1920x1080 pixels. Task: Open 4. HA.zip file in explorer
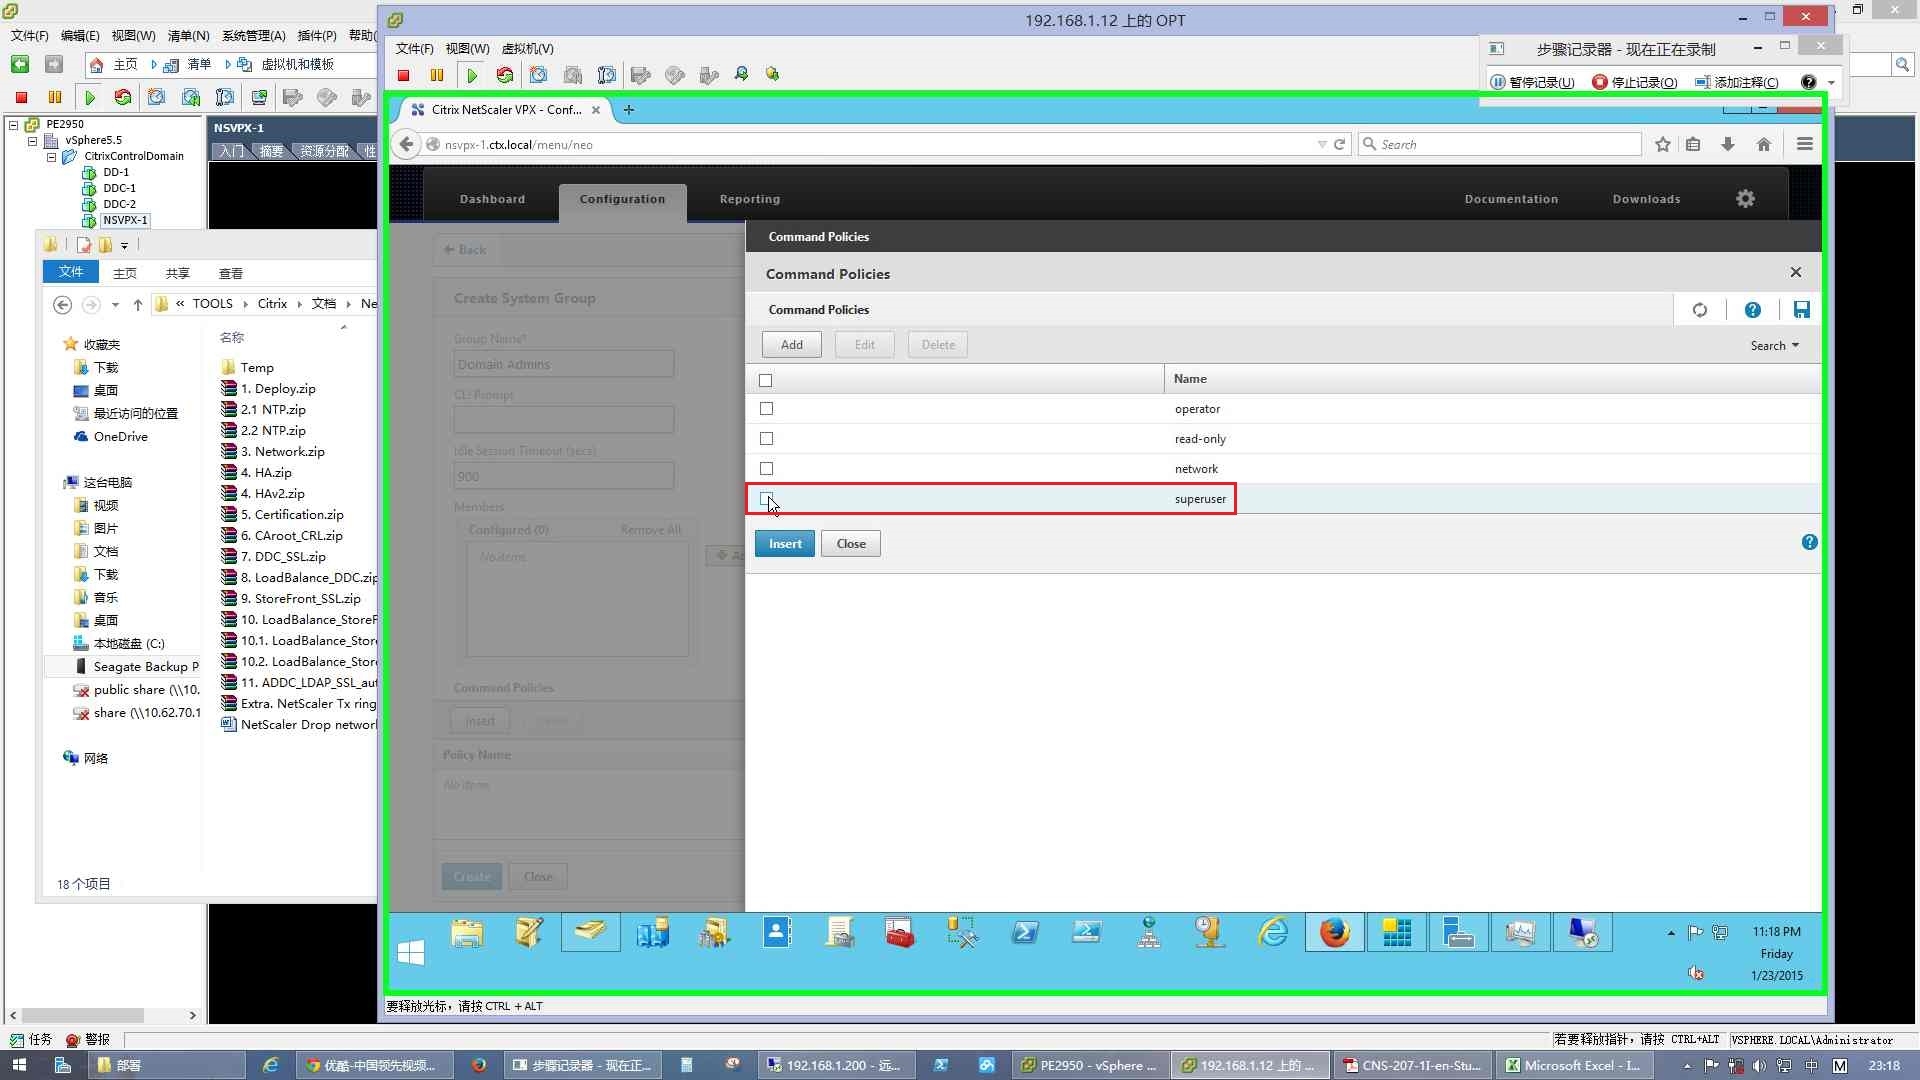(x=266, y=472)
